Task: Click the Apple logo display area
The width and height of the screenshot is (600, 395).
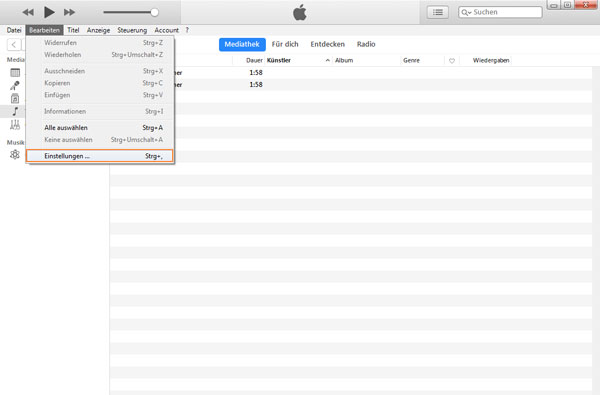Action: pyautogui.click(x=300, y=12)
